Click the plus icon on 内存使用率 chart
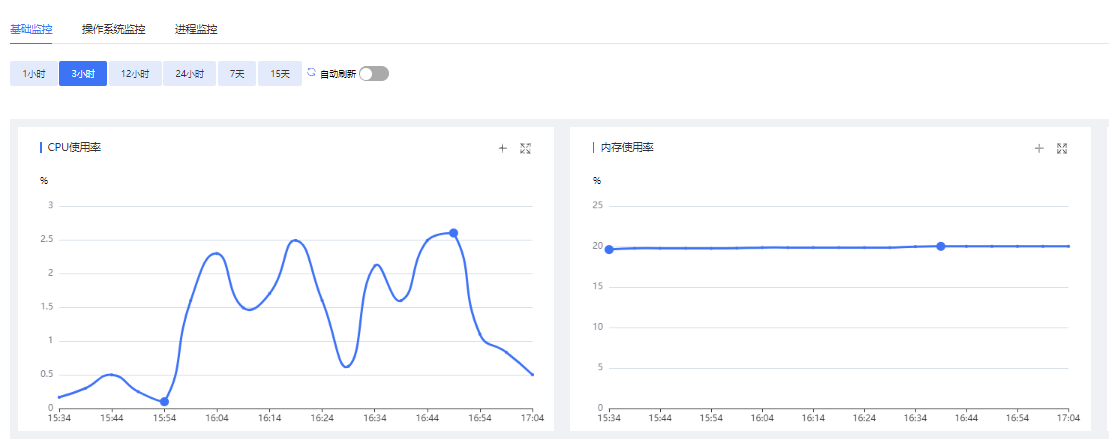This screenshot has width=1109, height=439. pos(1039,148)
